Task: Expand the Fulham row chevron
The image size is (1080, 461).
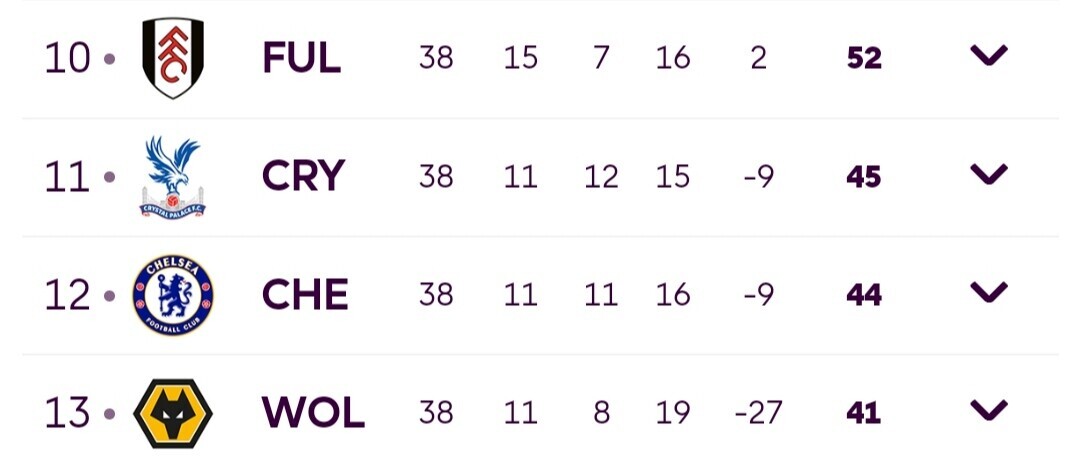Action: 989,55
